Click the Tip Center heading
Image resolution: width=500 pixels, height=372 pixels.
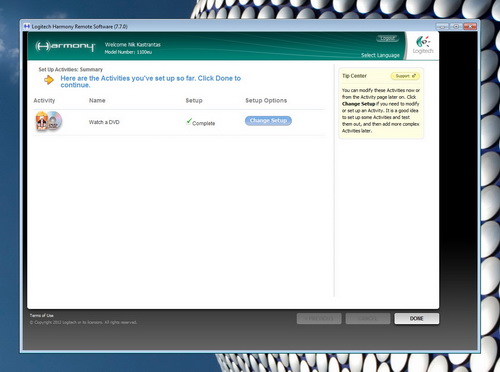(354, 76)
